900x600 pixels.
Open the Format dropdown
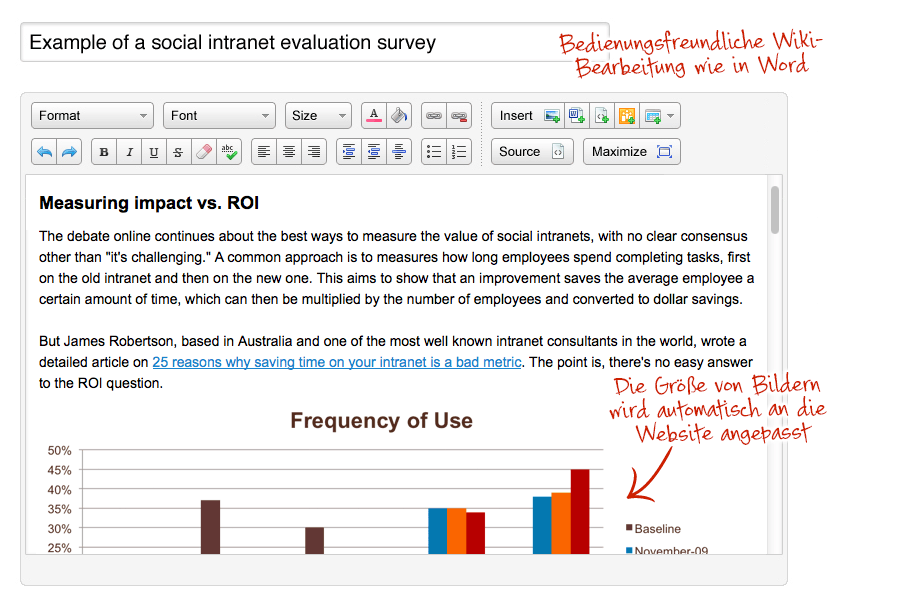92,116
